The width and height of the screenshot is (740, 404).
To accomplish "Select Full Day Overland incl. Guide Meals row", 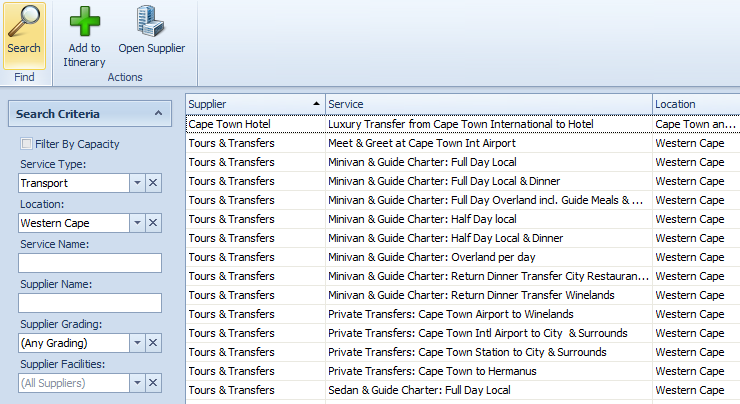I will [488, 200].
